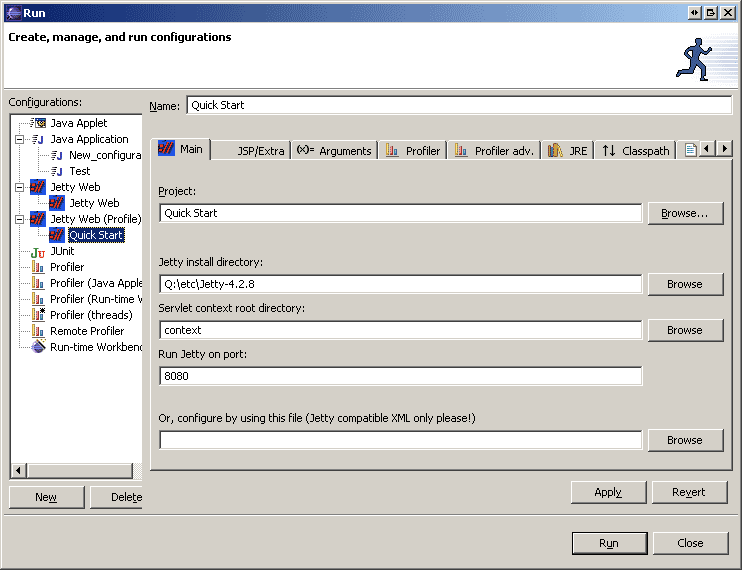Switch to the JSP/Extra tab
The width and height of the screenshot is (742, 570).
point(260,151)
